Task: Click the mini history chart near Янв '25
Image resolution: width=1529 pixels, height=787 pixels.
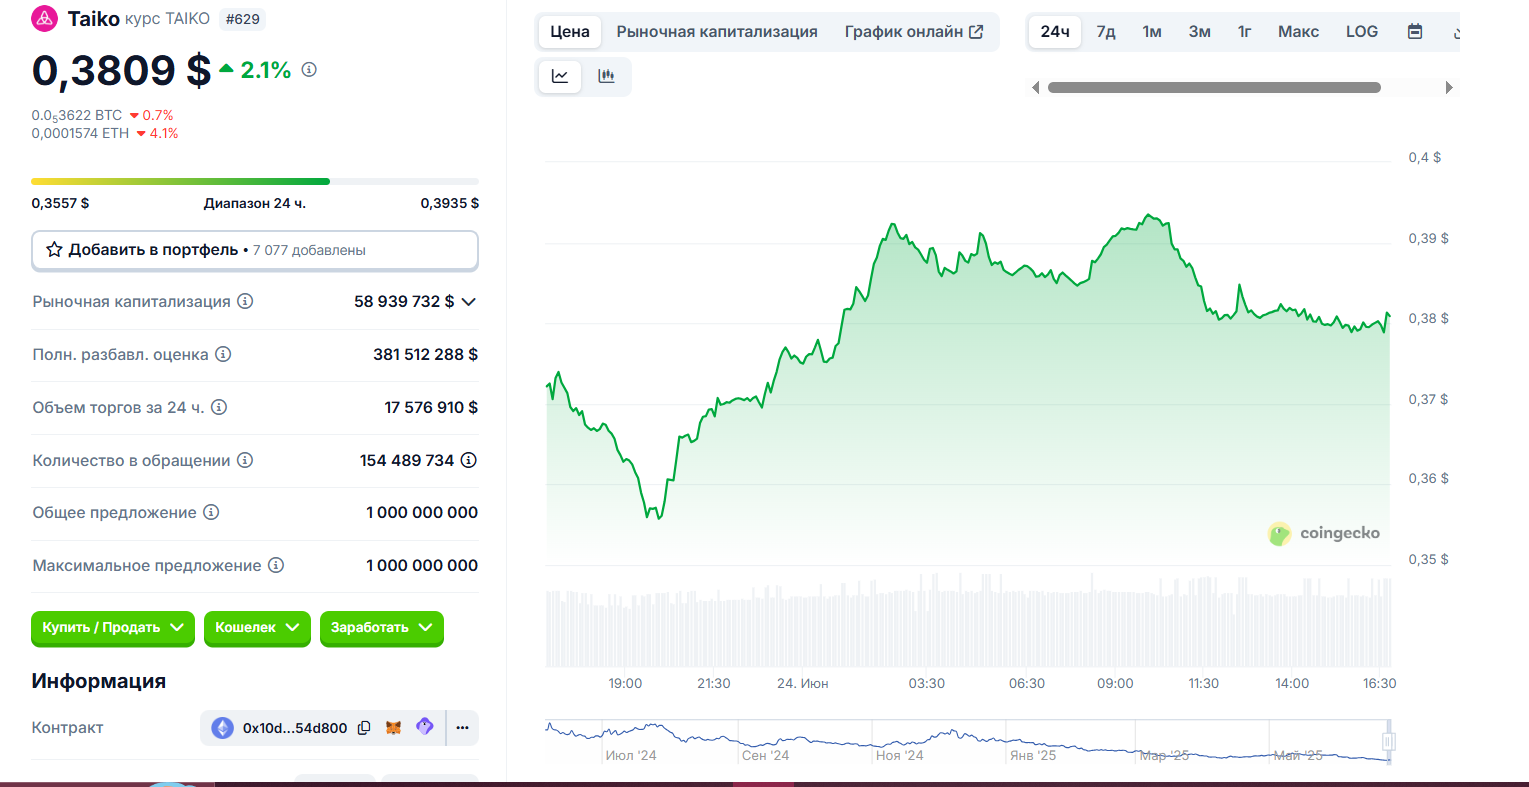Action: 1032,742
